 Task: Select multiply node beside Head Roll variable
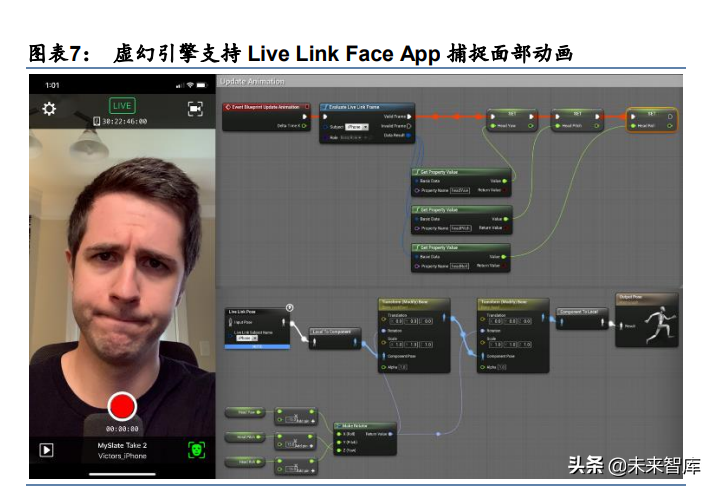click(296, 466)
